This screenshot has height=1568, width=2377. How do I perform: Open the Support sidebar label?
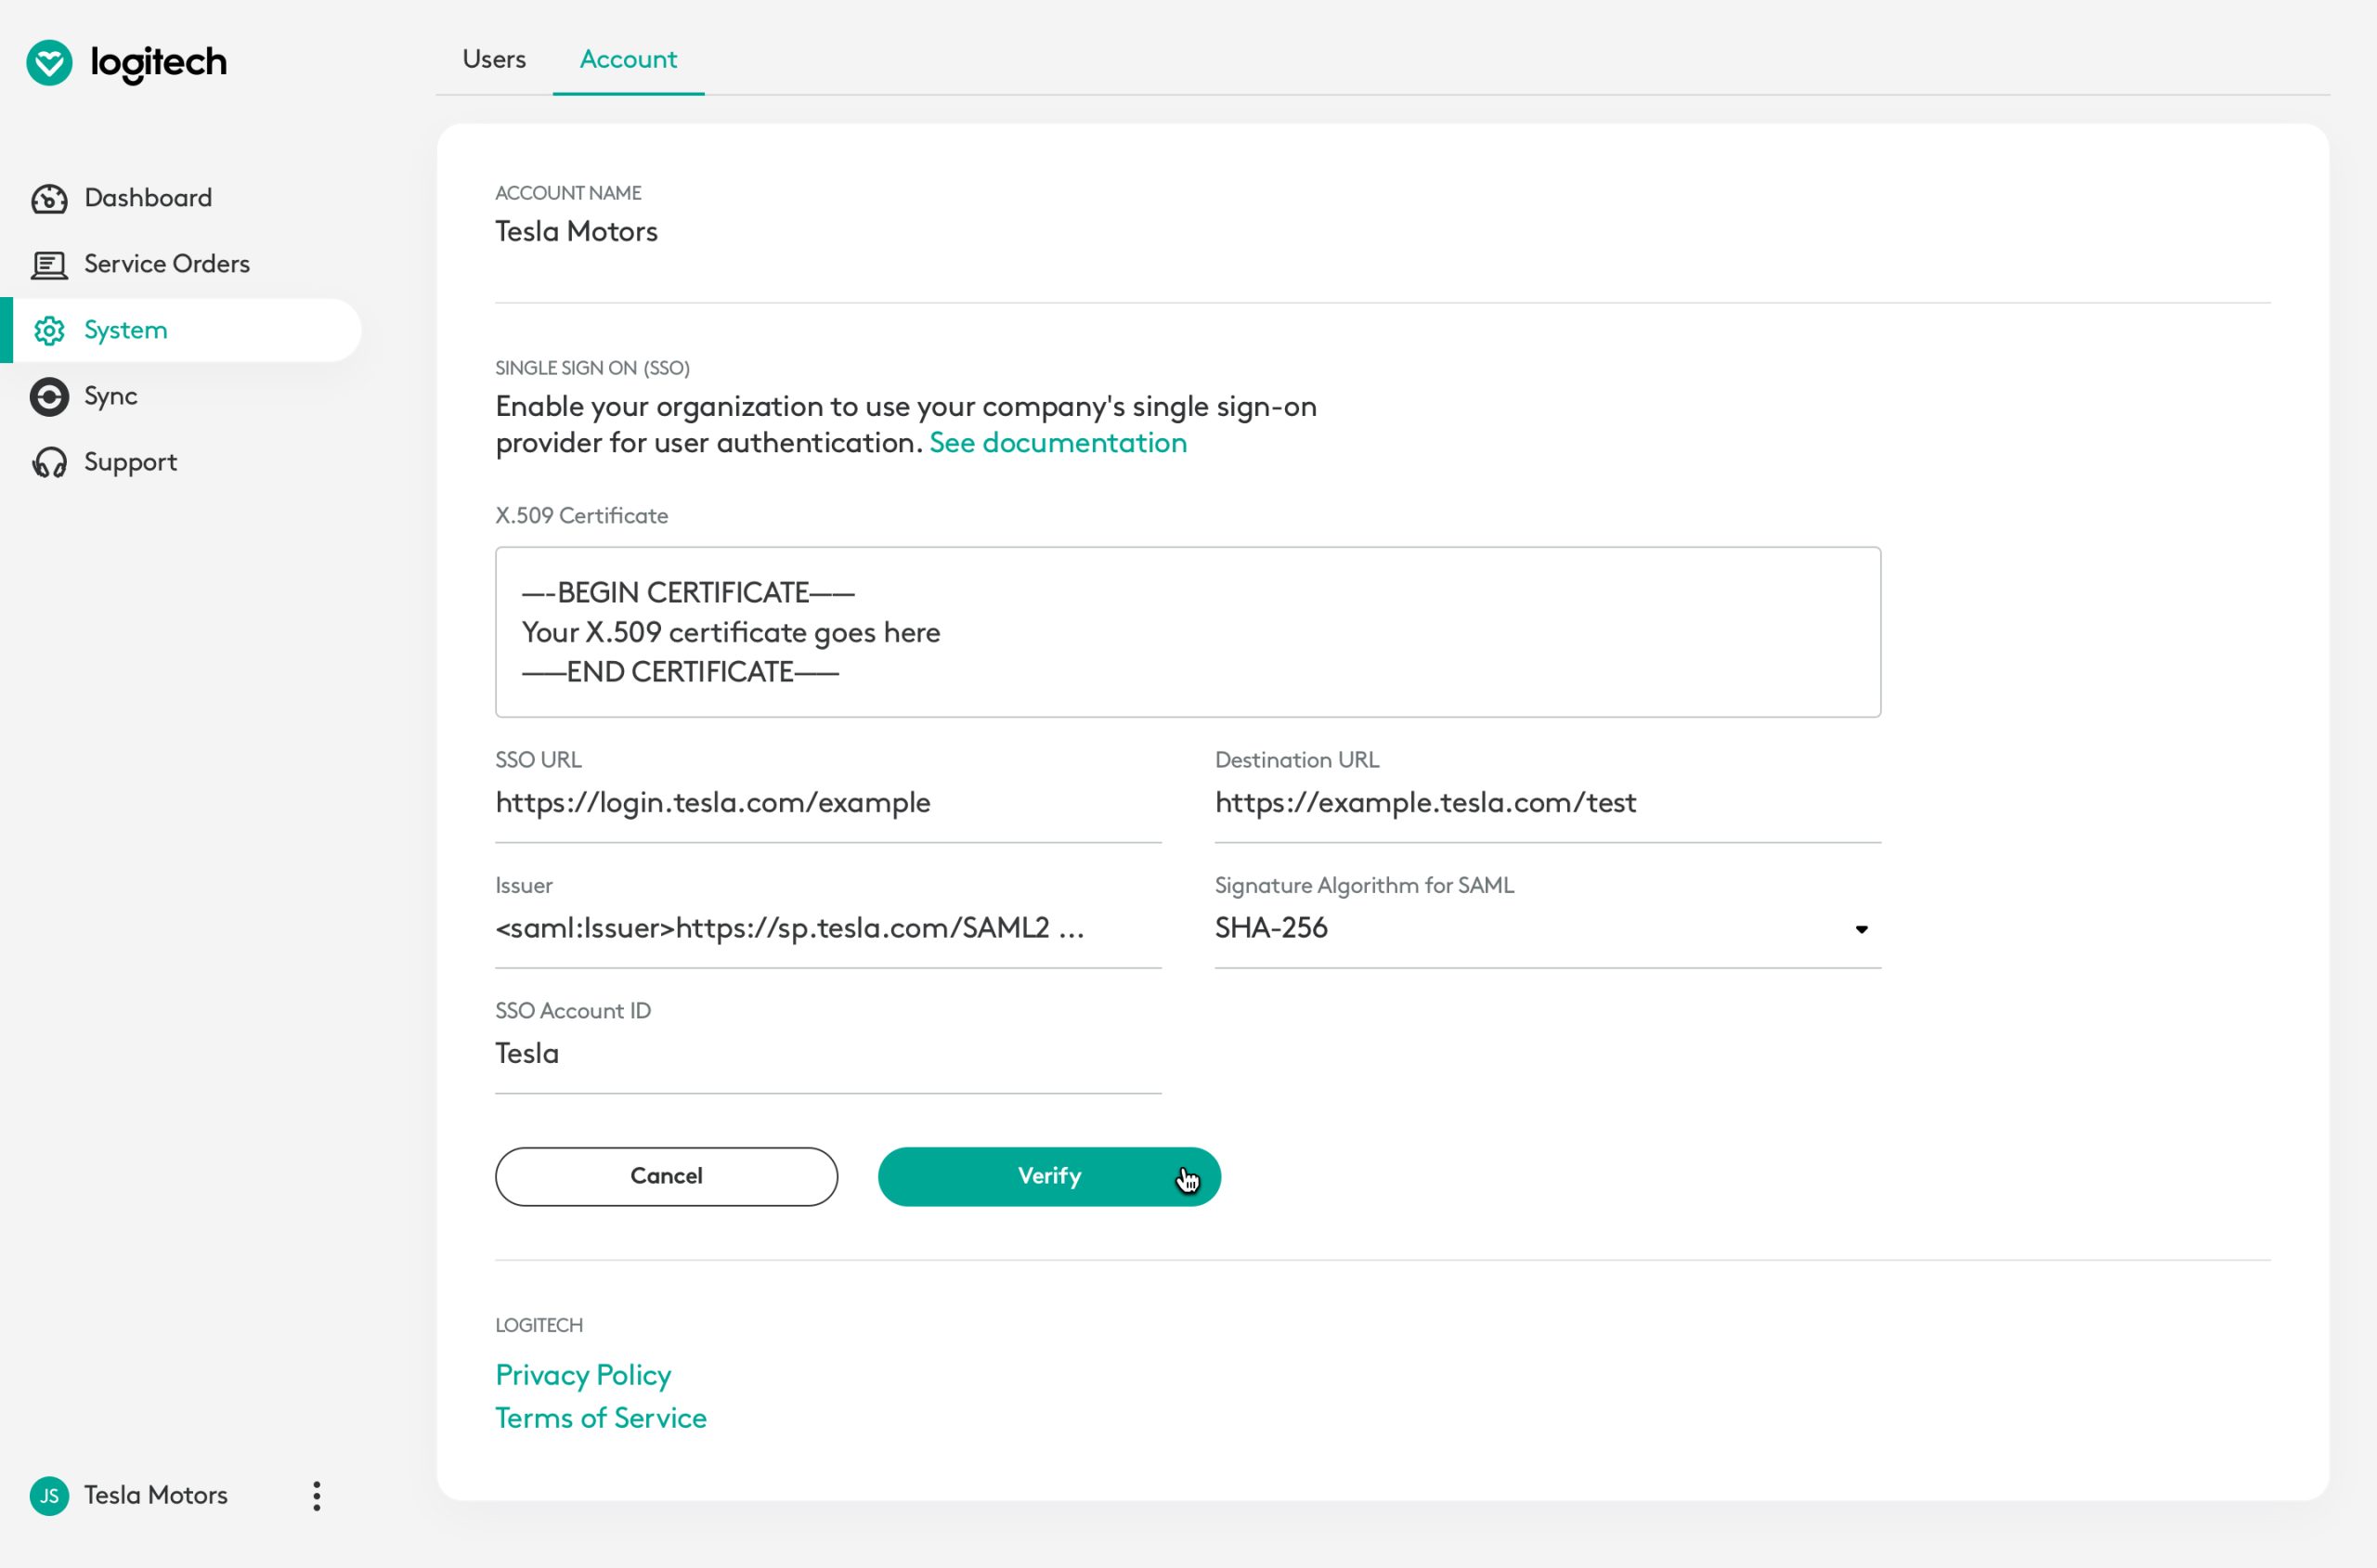point(131,462)
